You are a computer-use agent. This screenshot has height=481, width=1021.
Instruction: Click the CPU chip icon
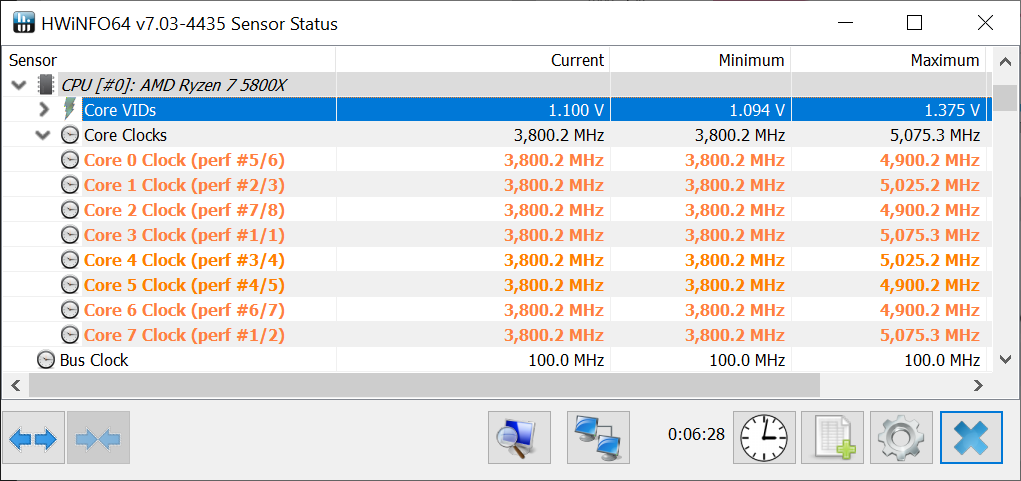pyautogui.click(x=46, y=85)
